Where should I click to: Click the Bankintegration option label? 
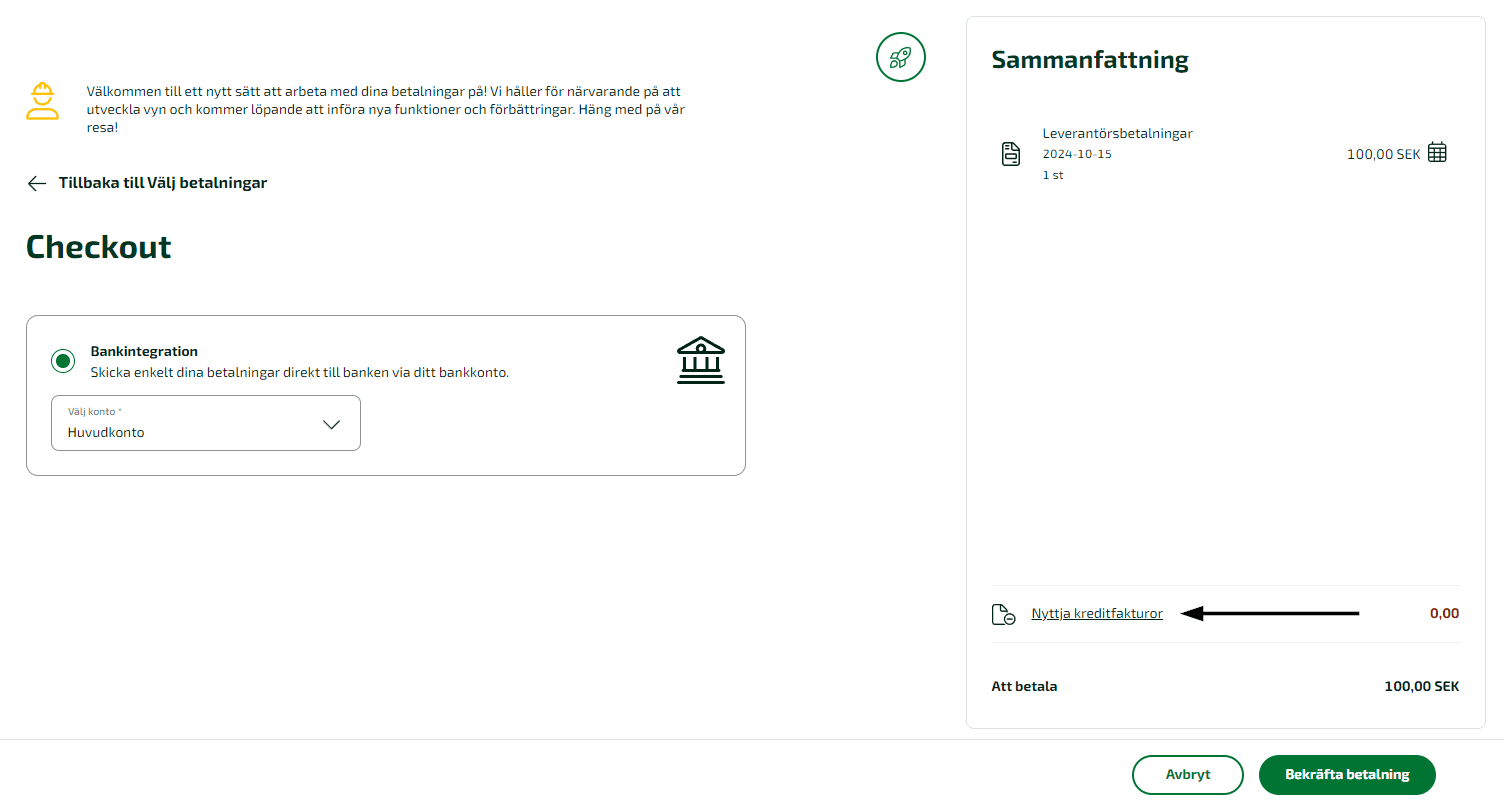(144, 352)
